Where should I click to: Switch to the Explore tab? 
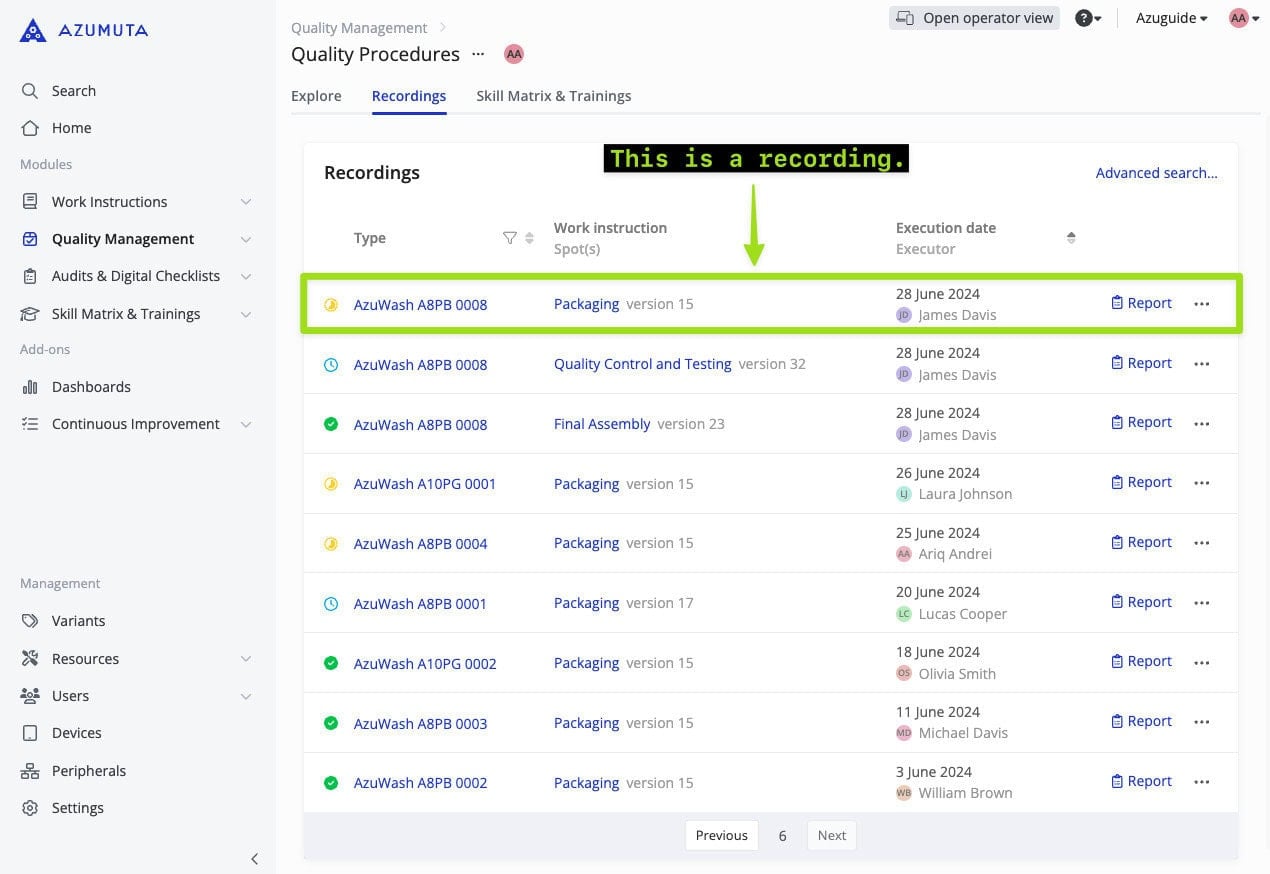[x=316, y=96]
